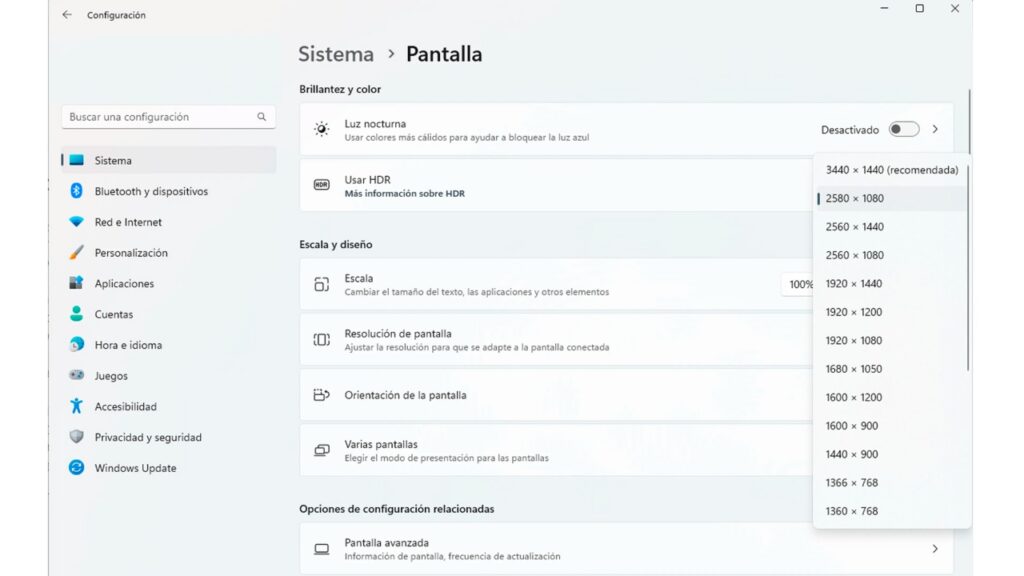The height and width of the screenshot is (576, 1024).
Task: Click Más información sobre HDR link
Action: coord(404,194)
